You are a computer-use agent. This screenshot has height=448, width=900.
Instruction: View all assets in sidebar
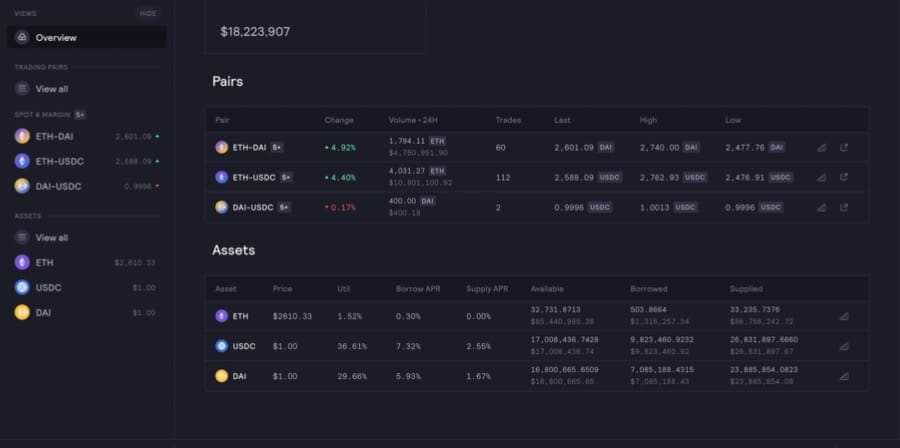point(52,238)
